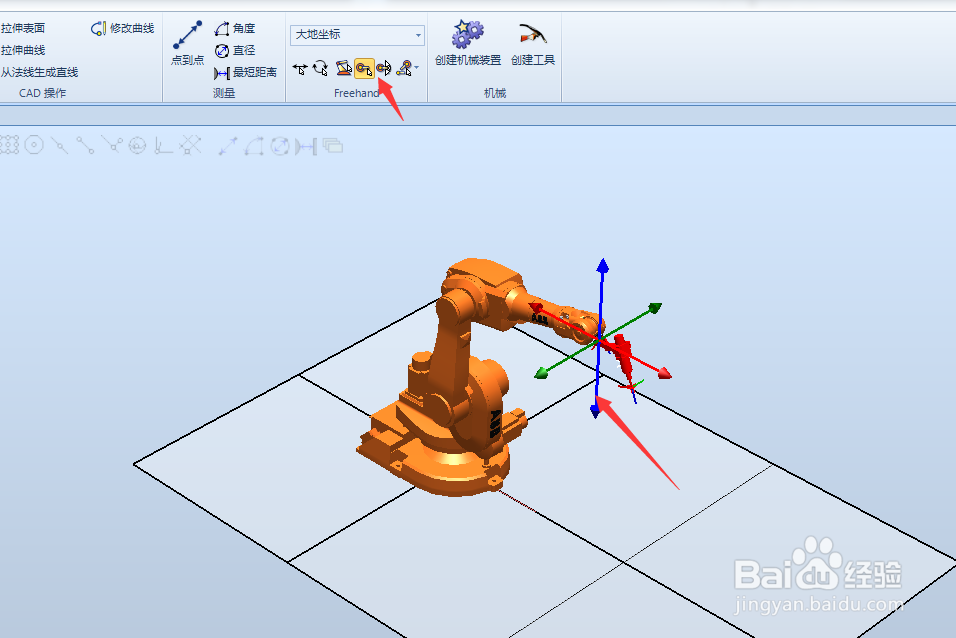956x638 pixels.
Task: Select the MultiRobot Jog tool
Action: (x=404, y=68)
